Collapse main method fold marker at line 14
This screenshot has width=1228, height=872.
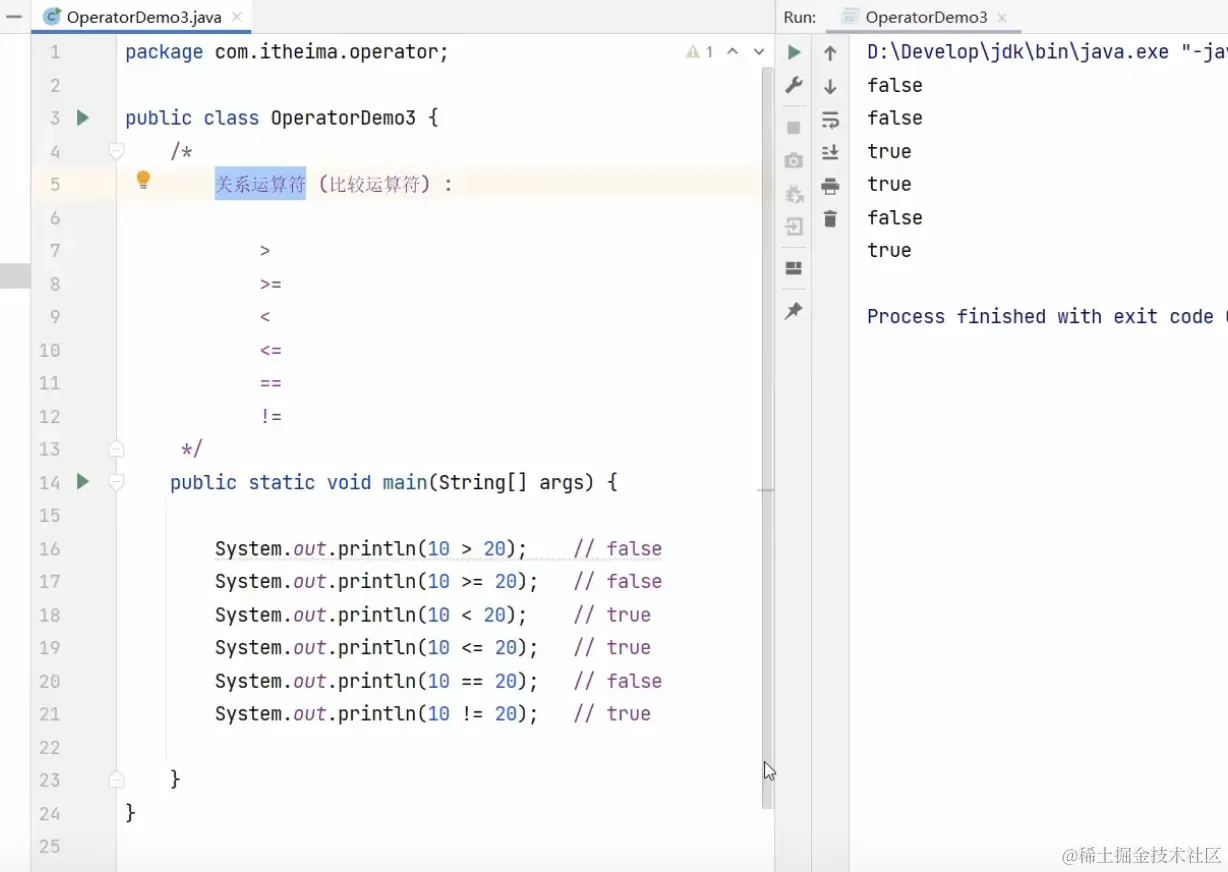[x=116, y=482]
